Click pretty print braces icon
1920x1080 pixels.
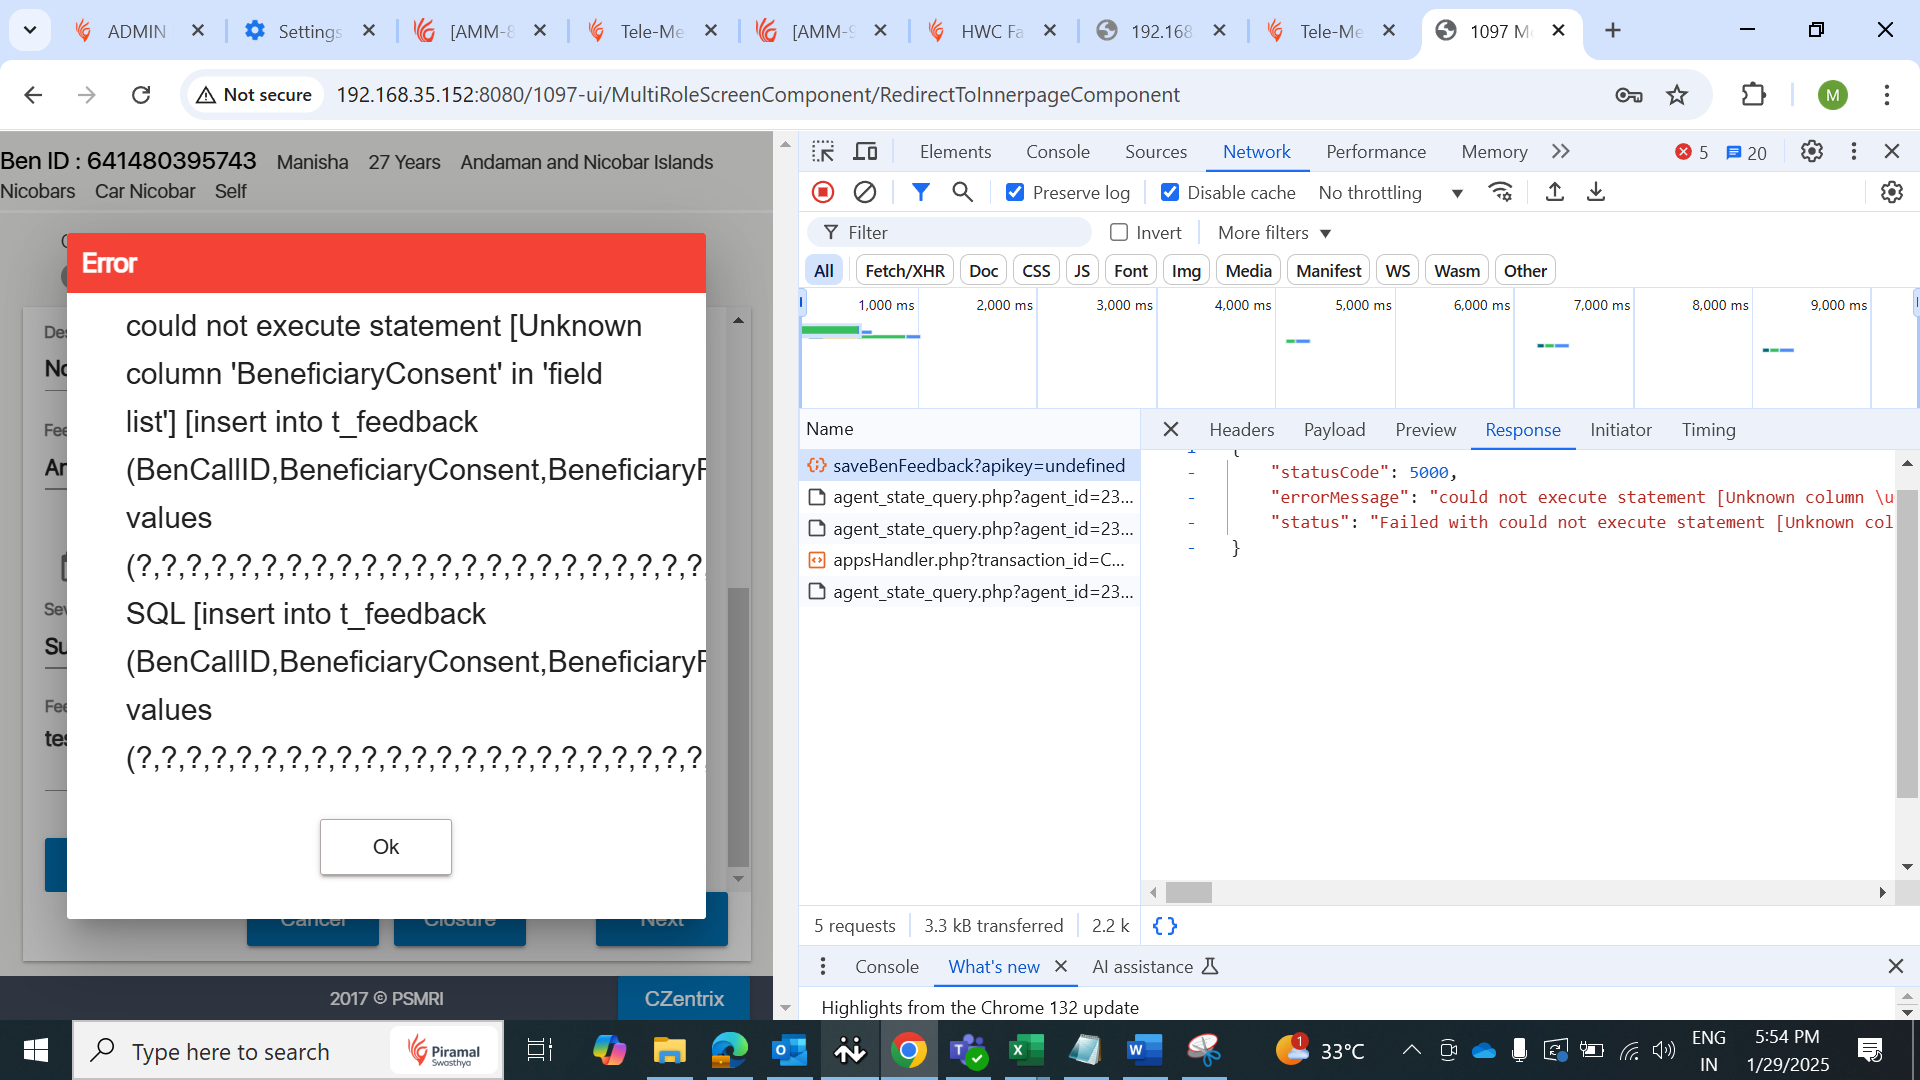click(x=1165, y=926)
